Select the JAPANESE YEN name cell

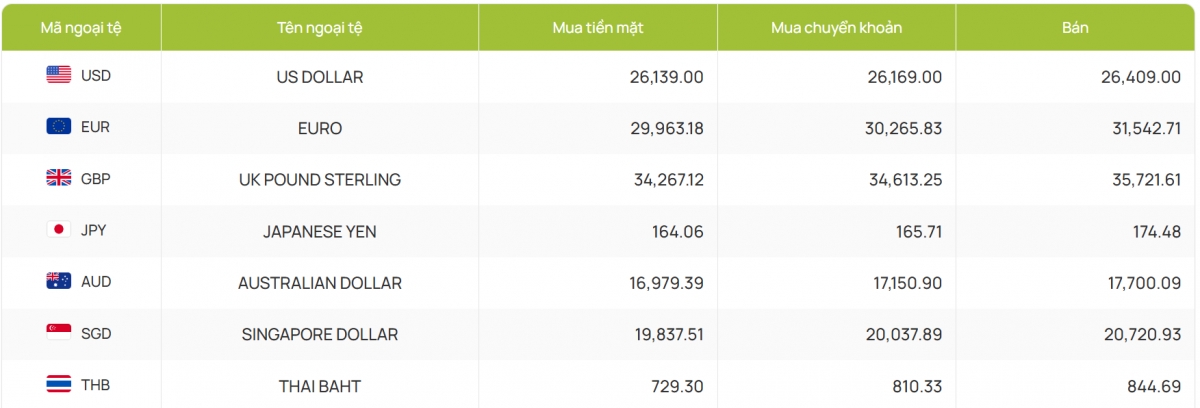(319, 231)
